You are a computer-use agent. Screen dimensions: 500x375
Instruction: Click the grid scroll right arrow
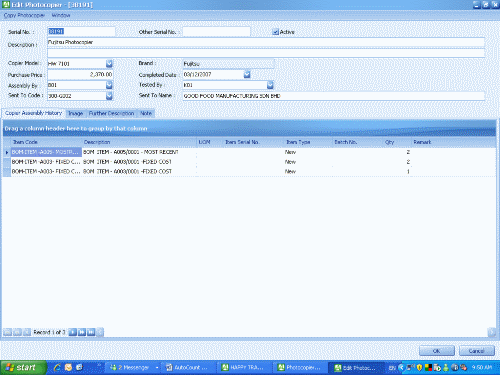click(x=491, y=332)
